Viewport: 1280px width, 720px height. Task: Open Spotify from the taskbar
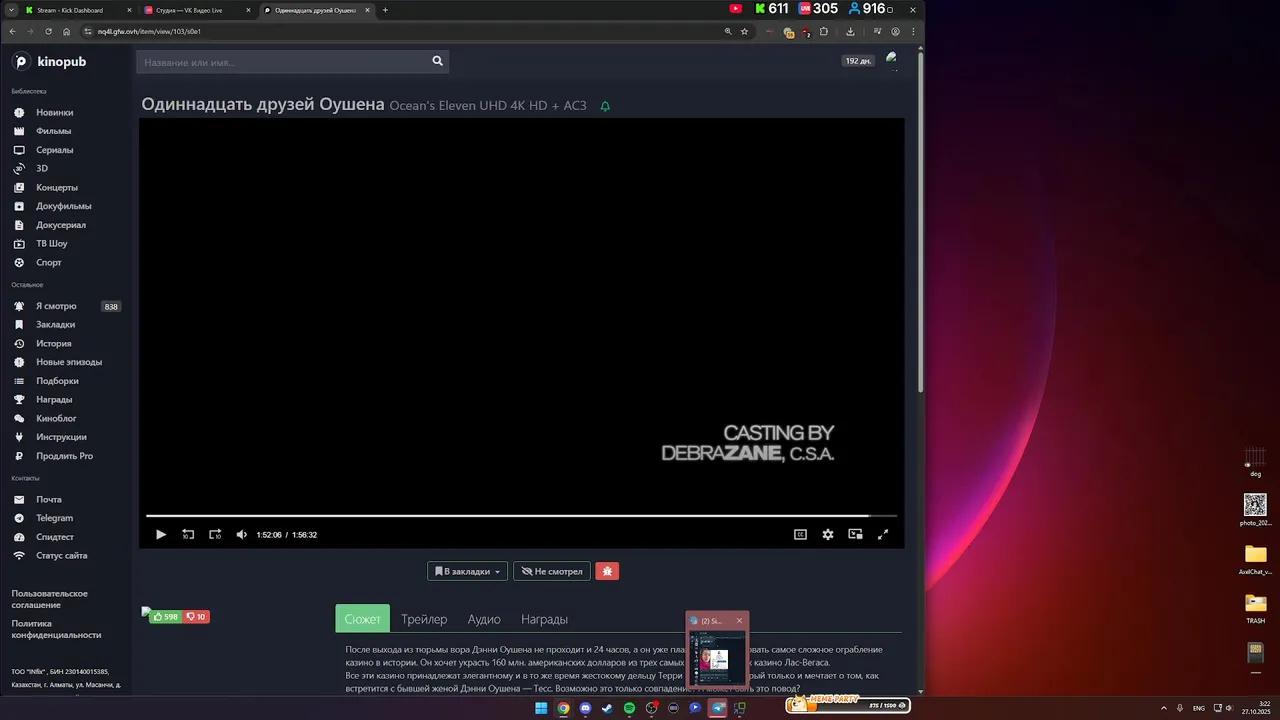tap(629, 708)
